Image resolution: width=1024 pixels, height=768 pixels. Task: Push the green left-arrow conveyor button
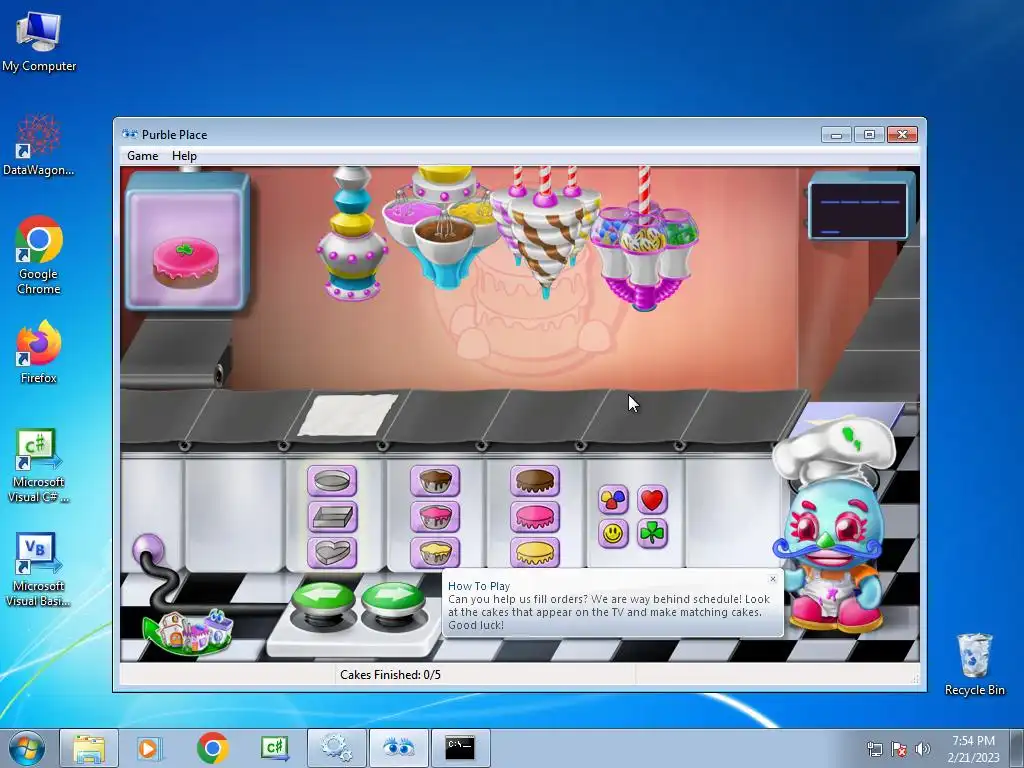click(323, 602)
